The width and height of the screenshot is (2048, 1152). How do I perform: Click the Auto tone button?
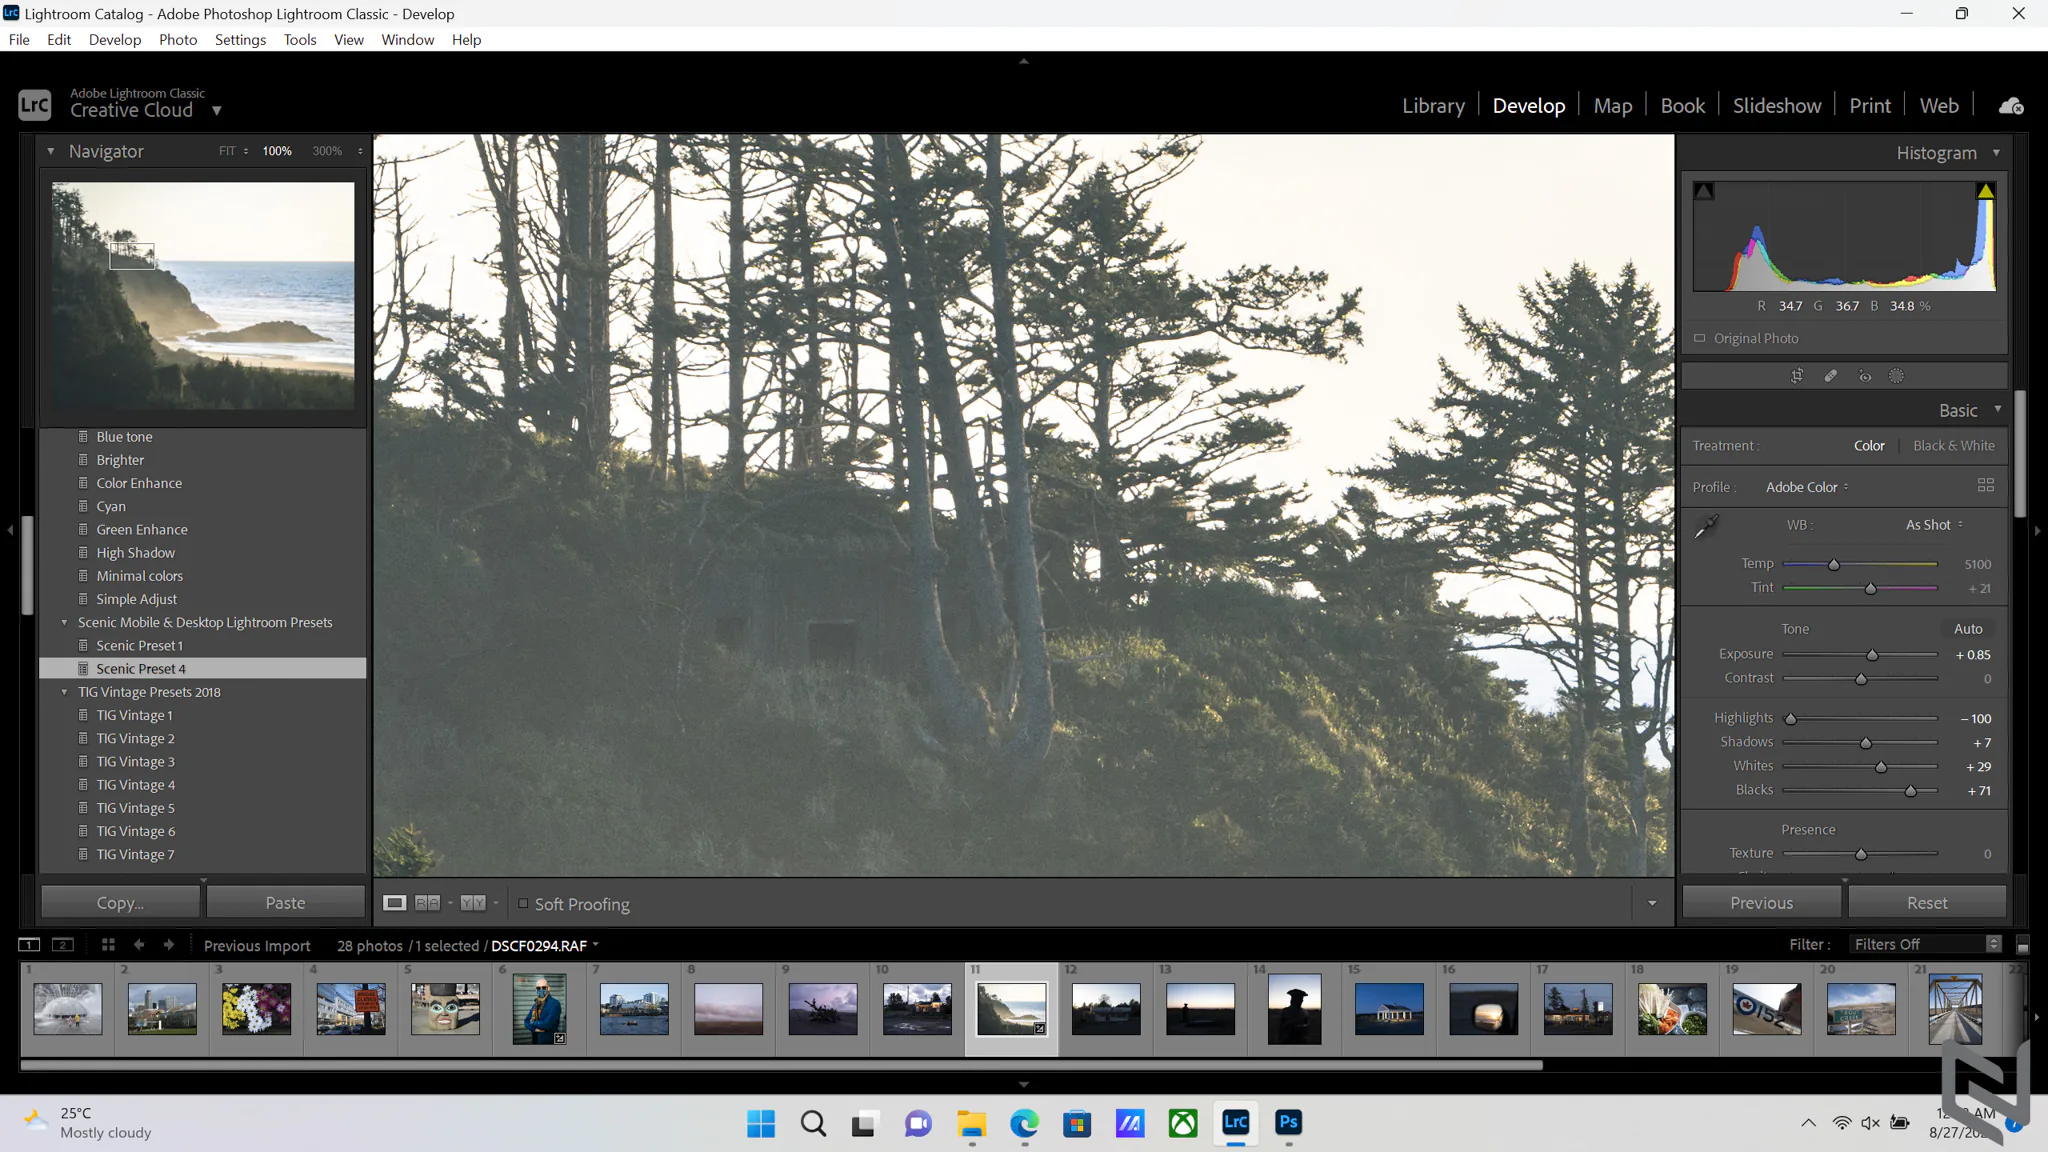[x=1967, y=629]
